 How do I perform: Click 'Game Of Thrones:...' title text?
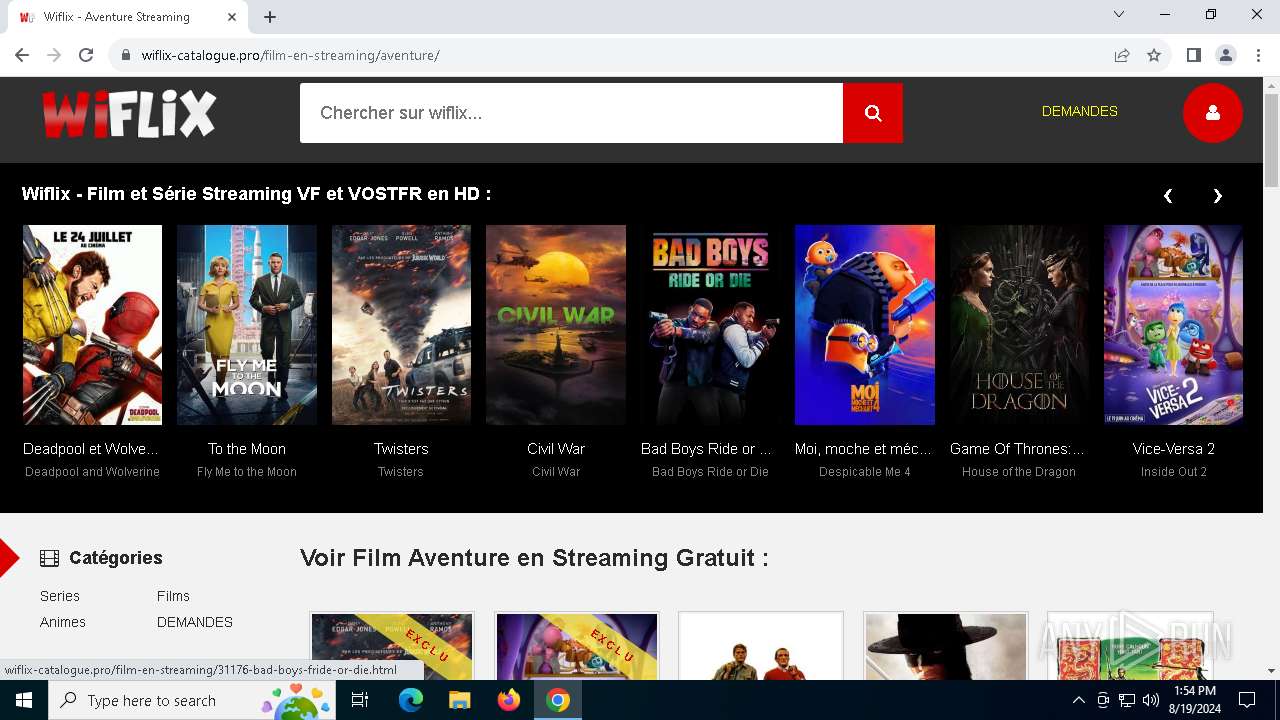(1017, 449)
